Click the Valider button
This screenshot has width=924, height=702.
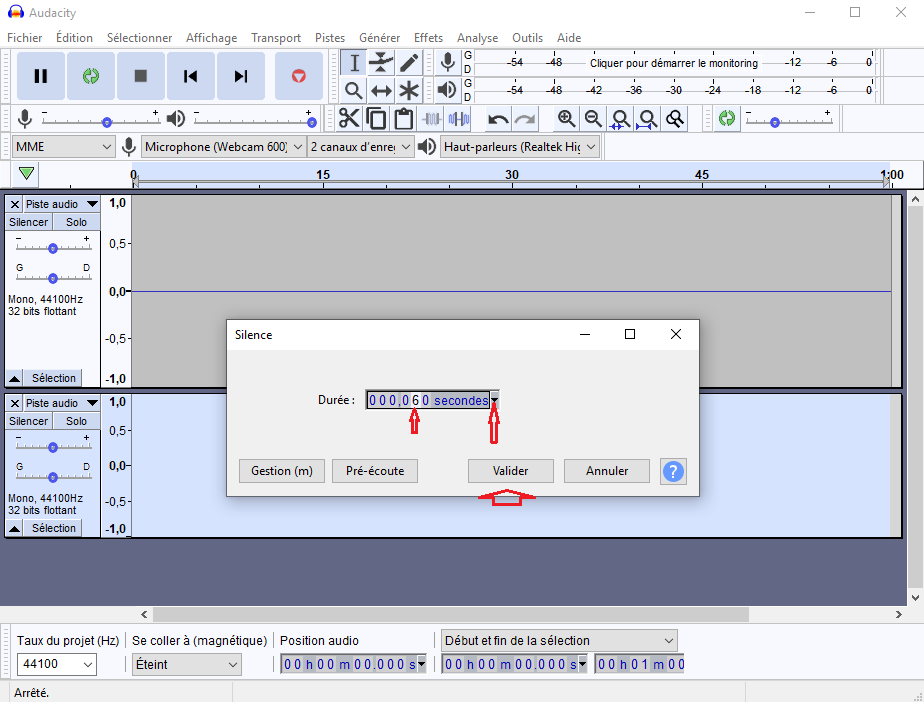coord(510,471)
